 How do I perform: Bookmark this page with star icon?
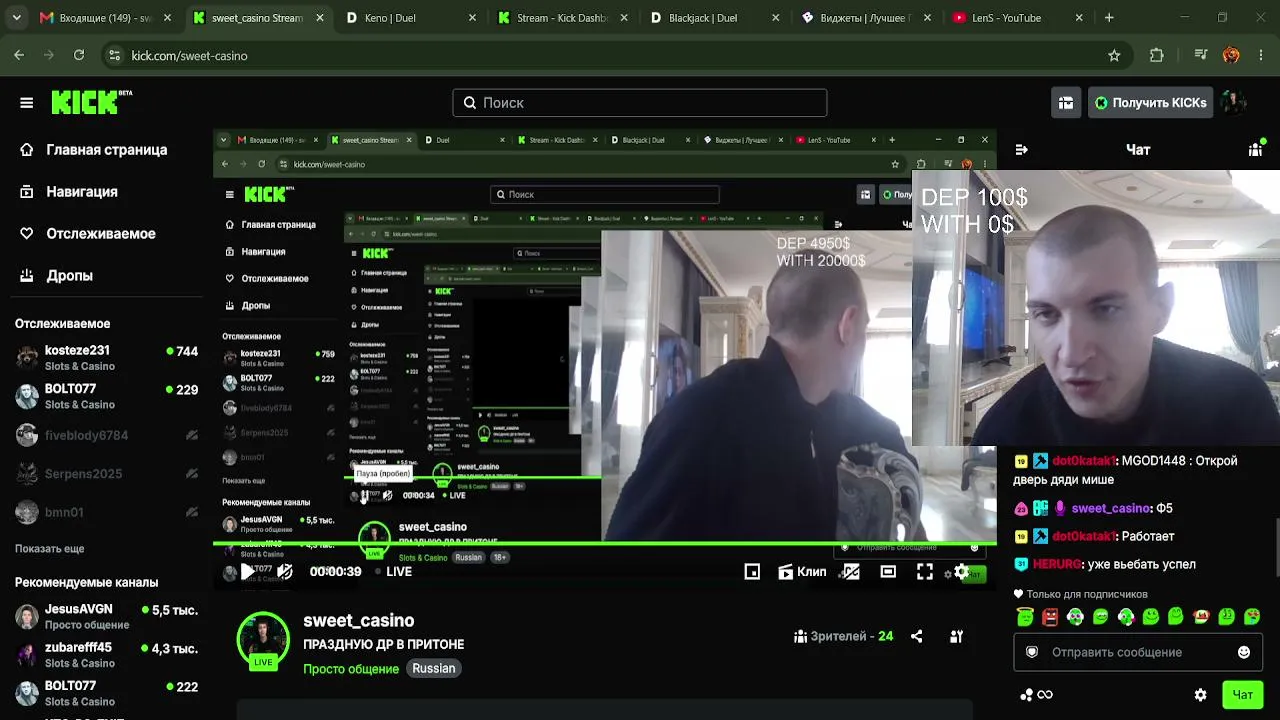pos(1114,56)
